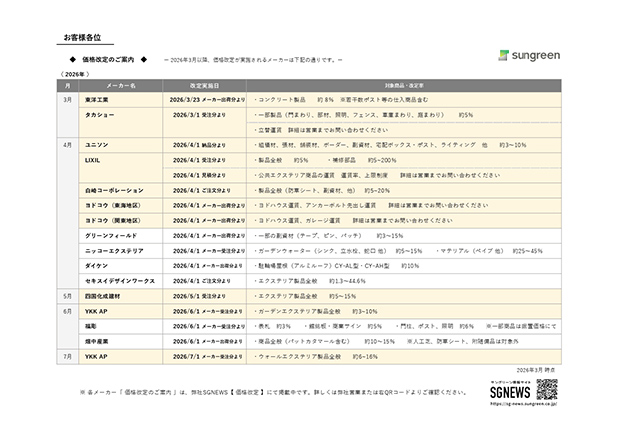Click the メーカー名 column header
The image size is (620, 440).
tap(121, 86)
